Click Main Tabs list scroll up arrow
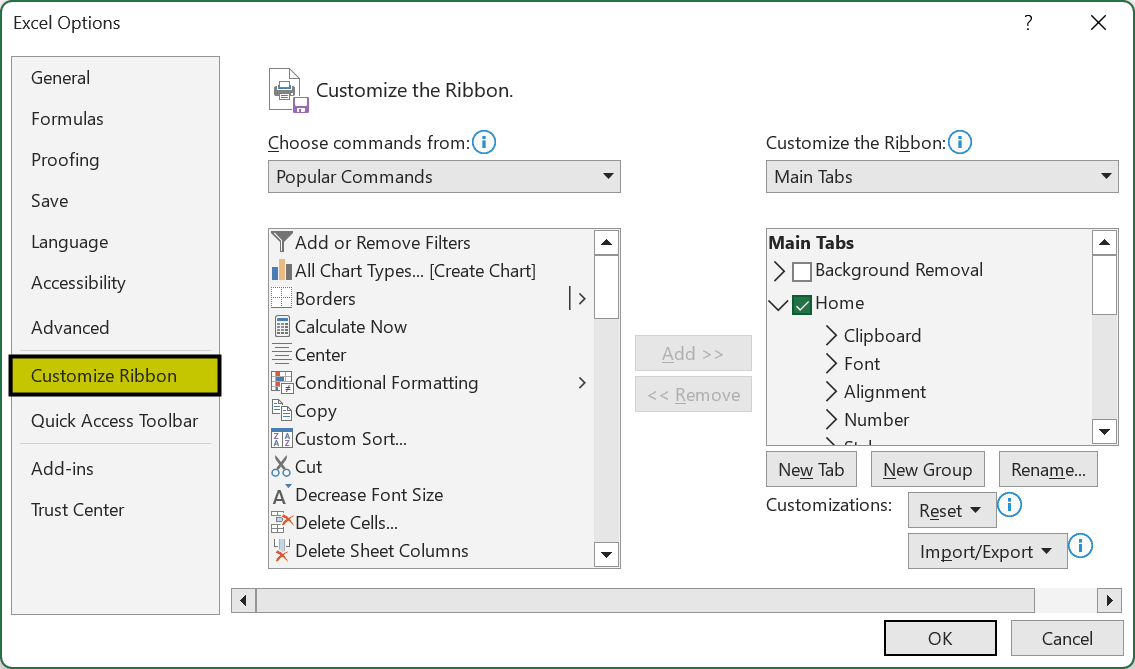Viewport: 1135px width, 669px height. [x=1104, y=243]
